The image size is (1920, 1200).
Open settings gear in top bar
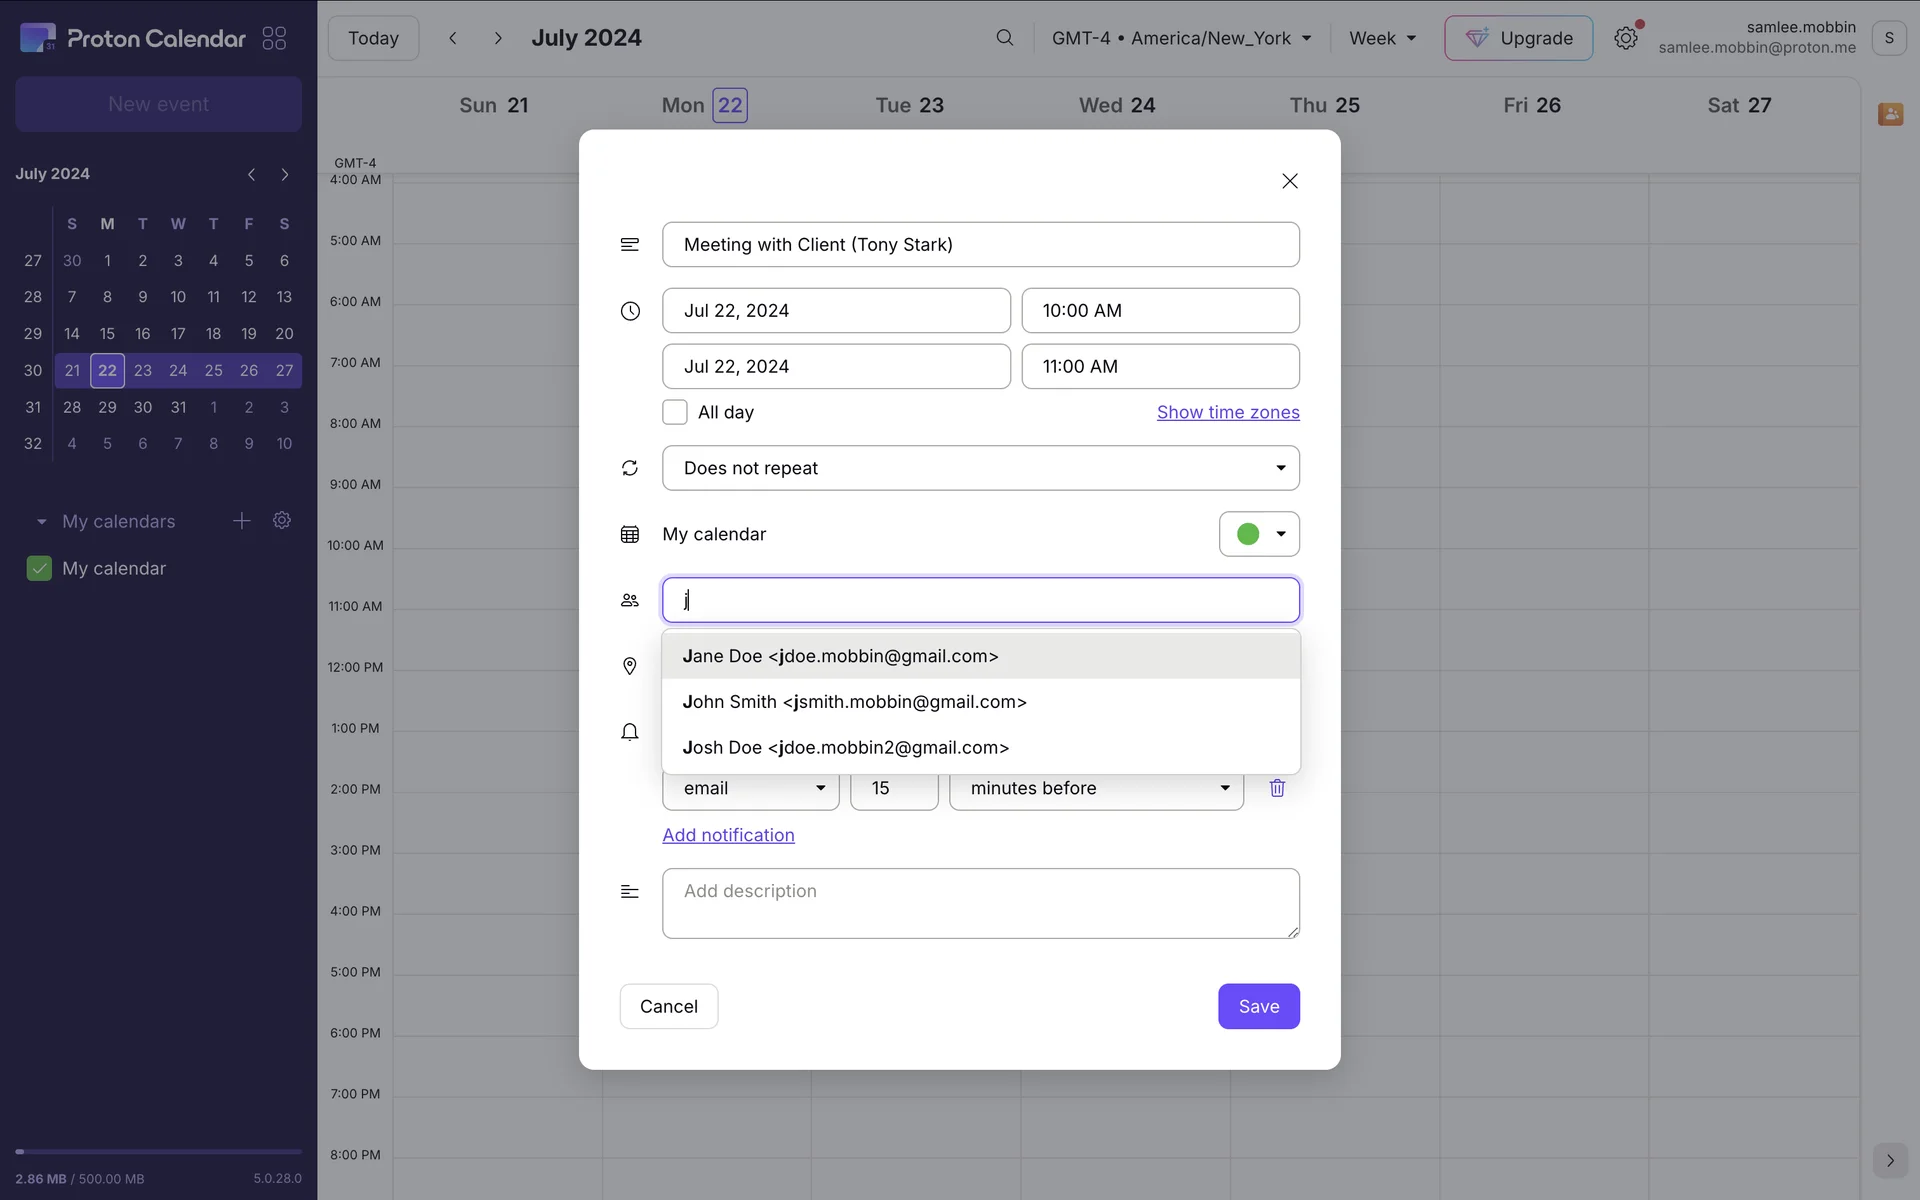1625,38
